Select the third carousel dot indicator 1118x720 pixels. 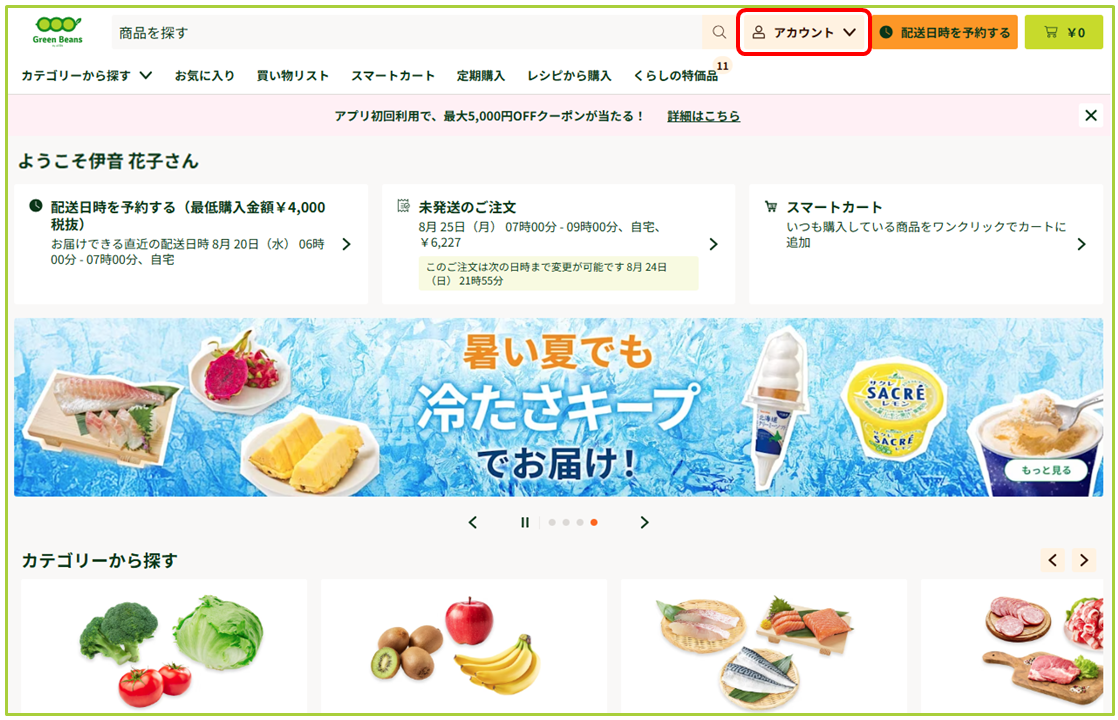[x=580, y=523]
